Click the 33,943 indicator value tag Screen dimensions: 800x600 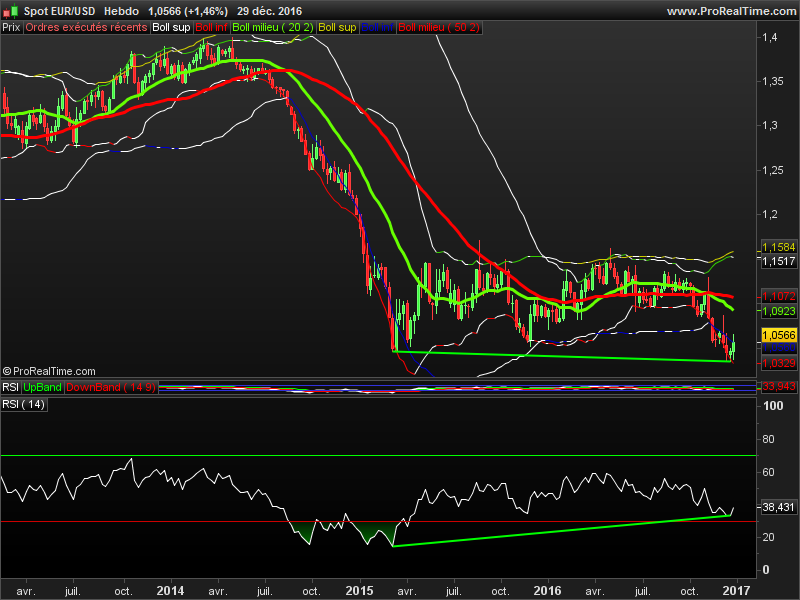(779, 386)
